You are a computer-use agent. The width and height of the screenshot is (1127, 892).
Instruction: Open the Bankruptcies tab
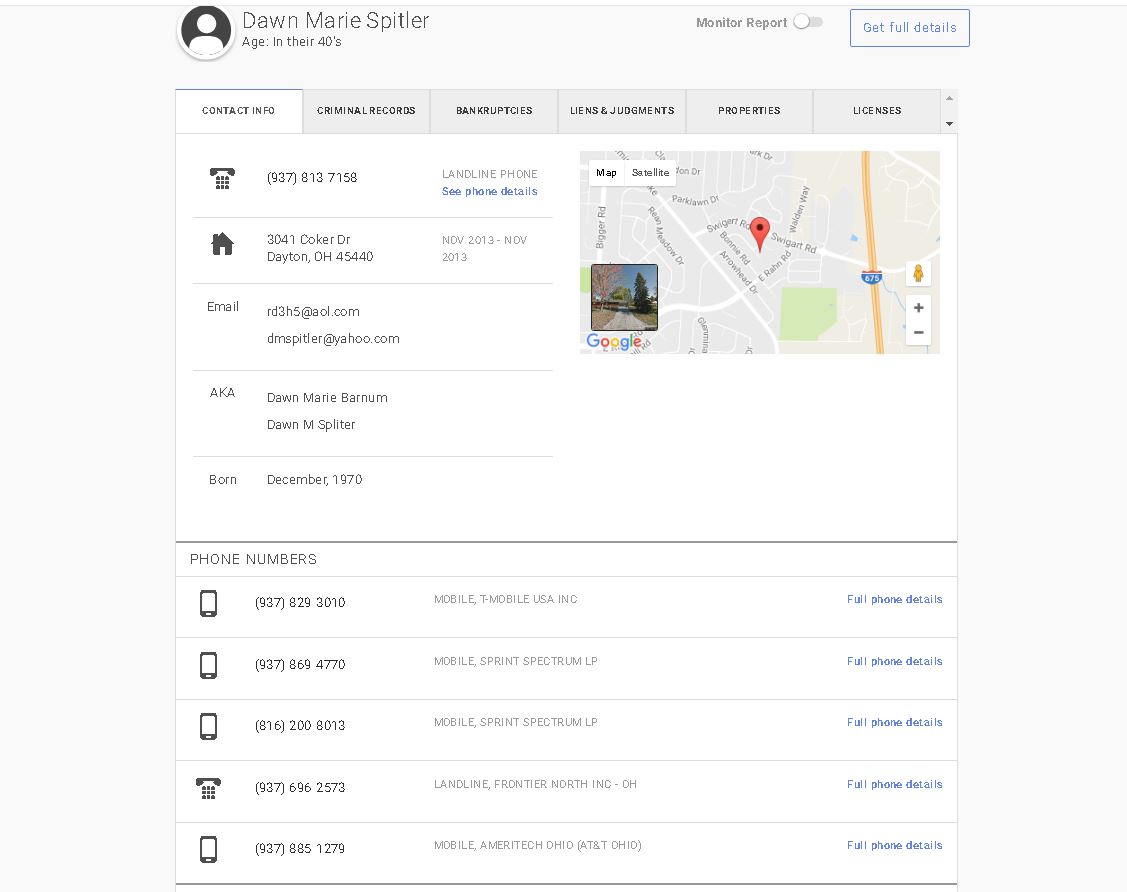pyautogui.click(x=494, y=111)
